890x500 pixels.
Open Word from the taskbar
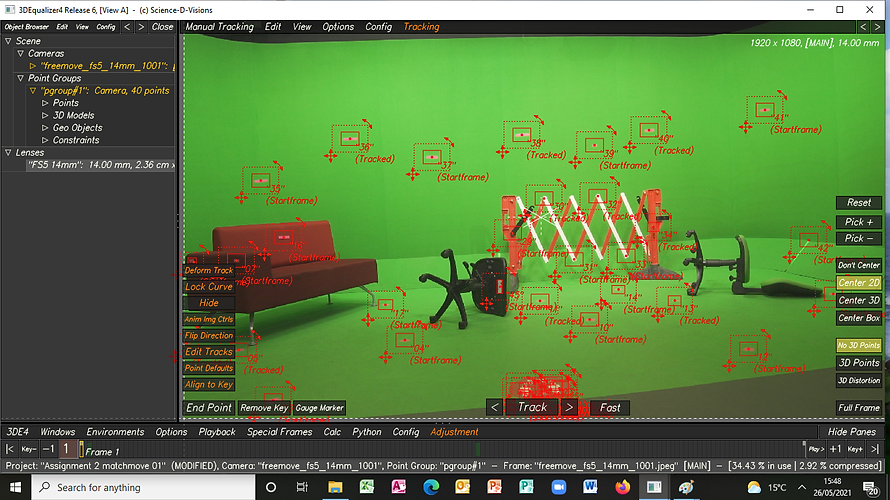pyautogui.click(x=590, y=487)
